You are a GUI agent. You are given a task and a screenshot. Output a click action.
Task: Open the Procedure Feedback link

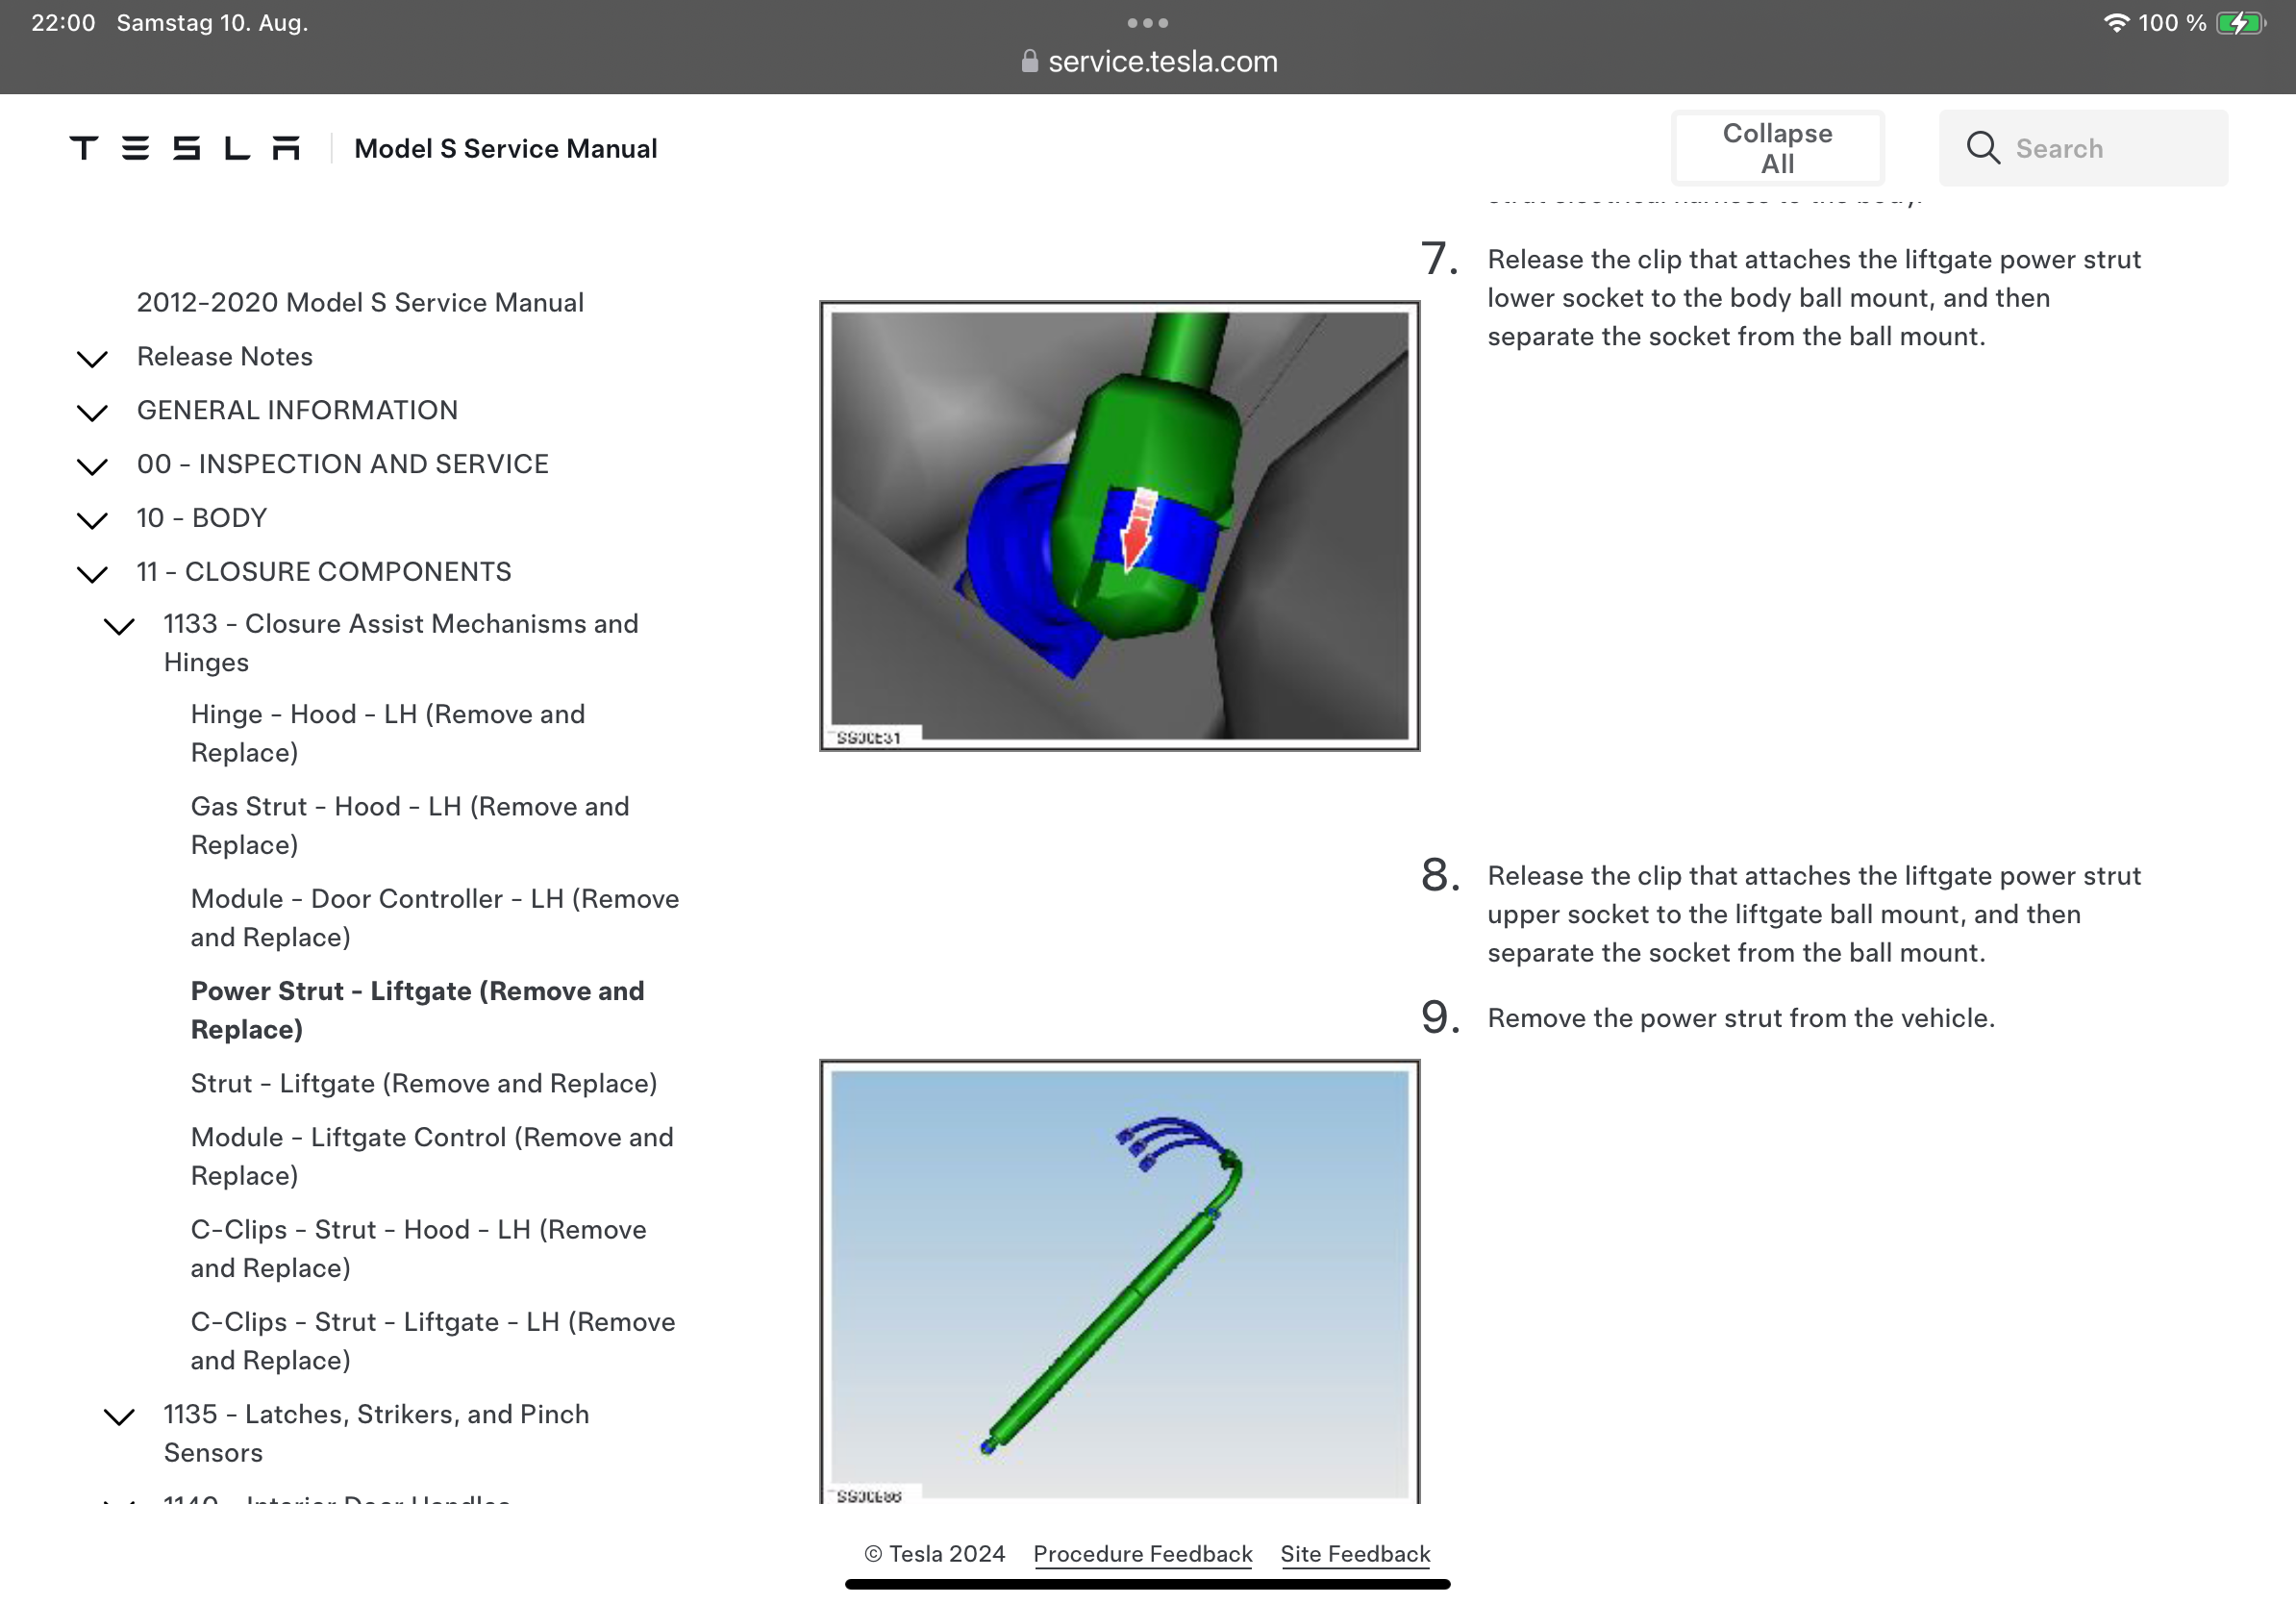pos(1142,1553)
